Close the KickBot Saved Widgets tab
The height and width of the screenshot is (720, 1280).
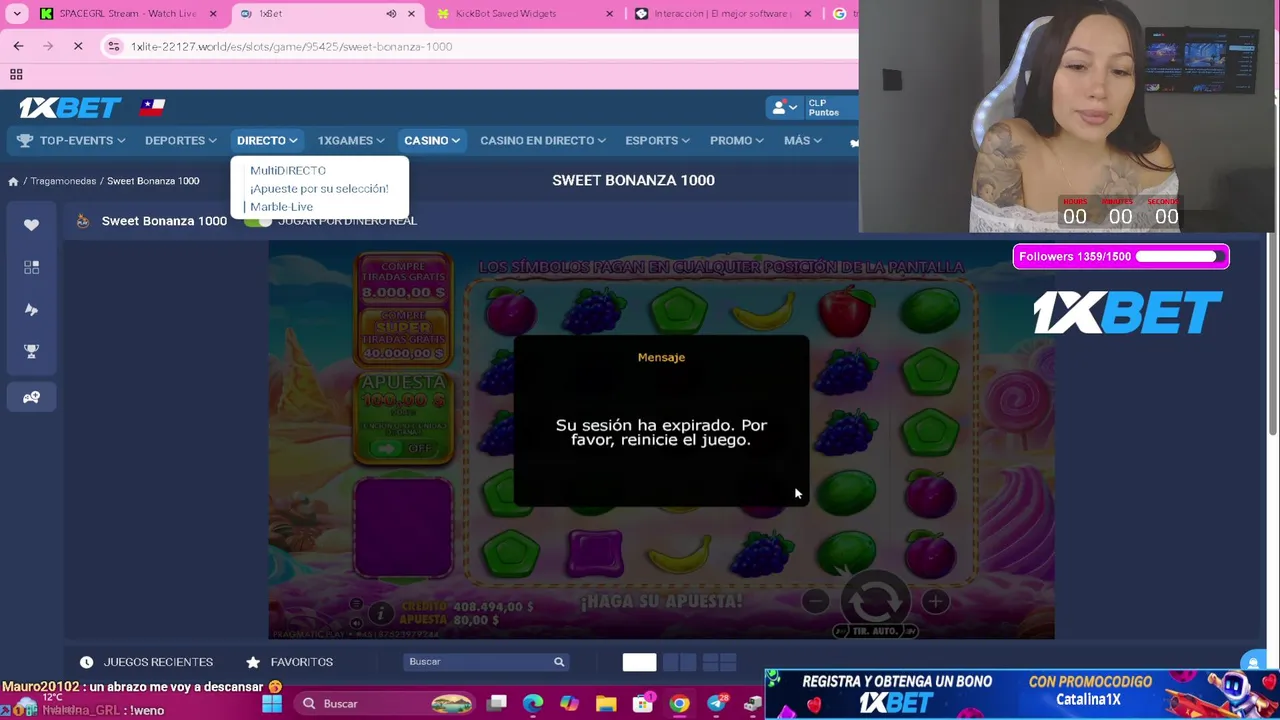(610, 14)
